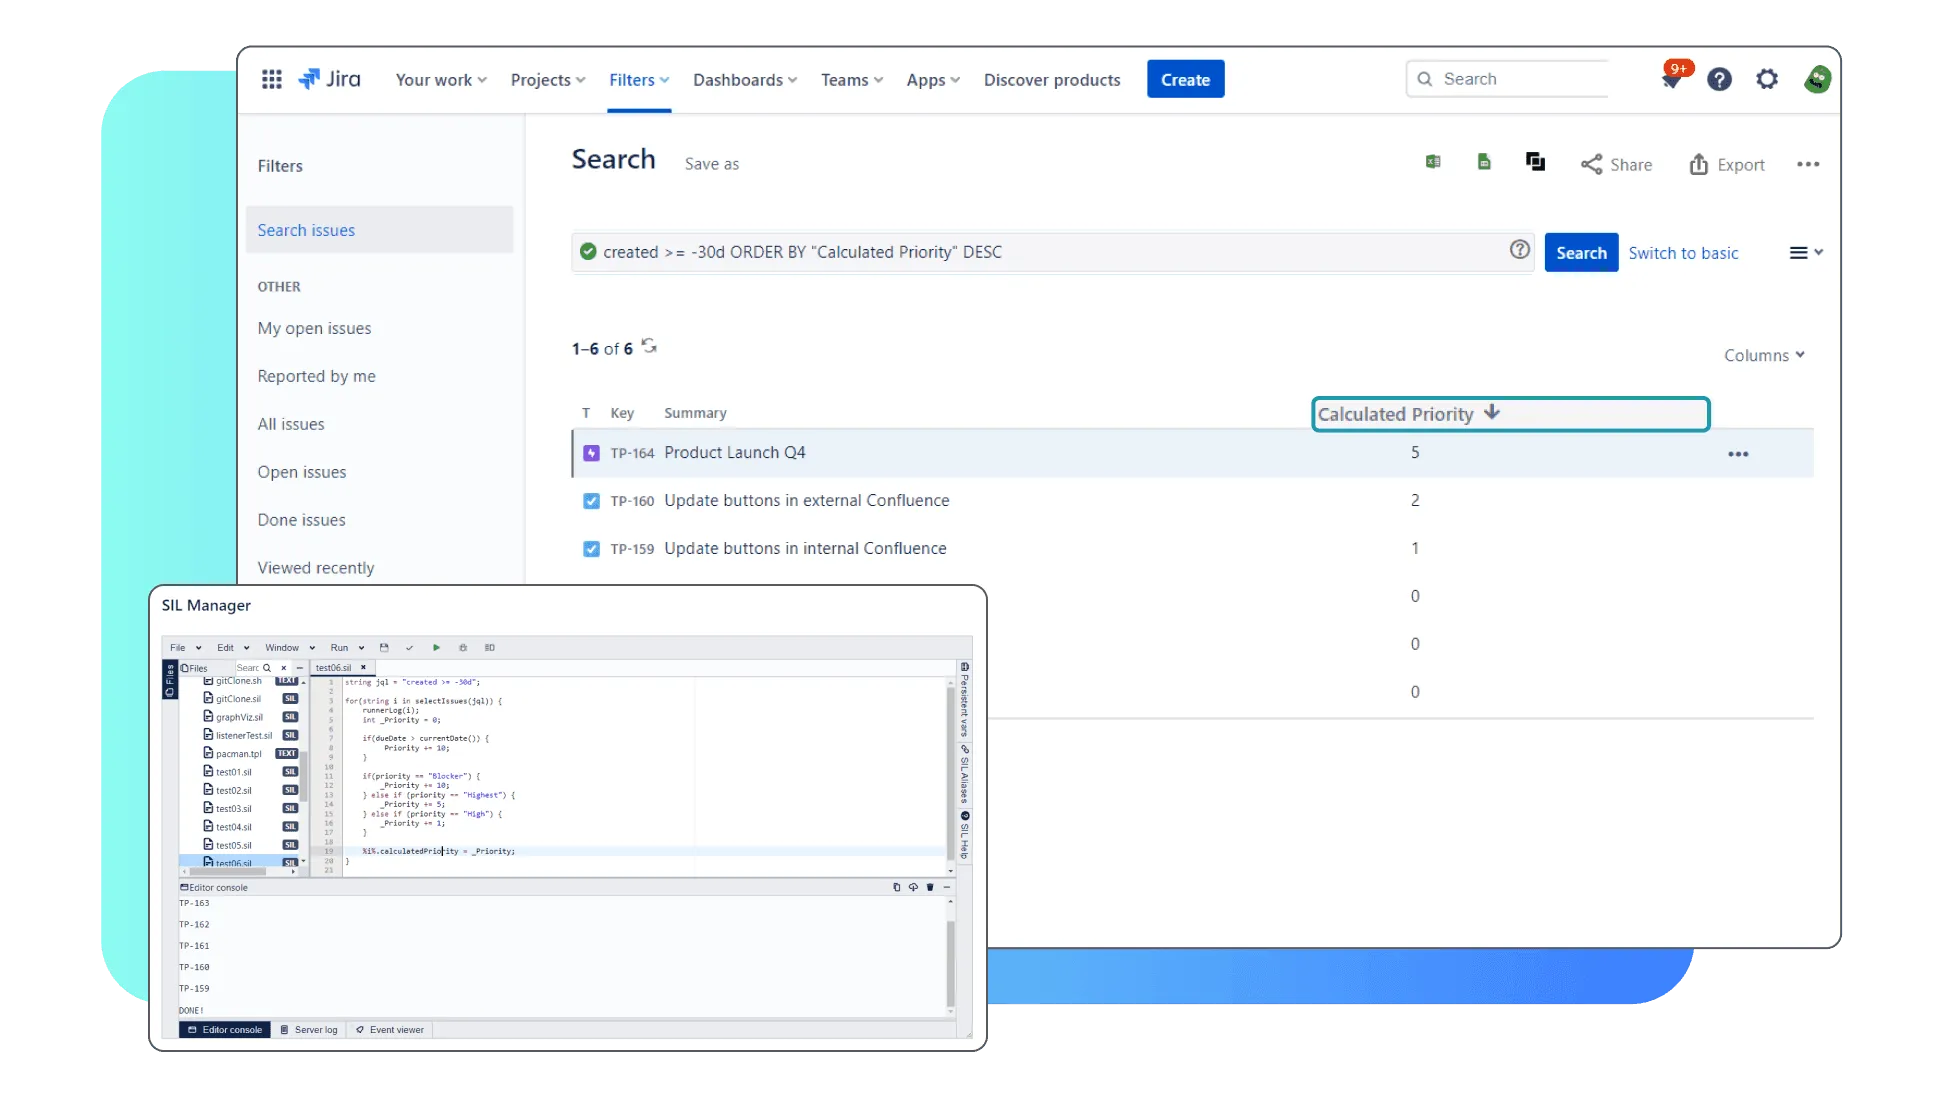The image size is (1944, 1096).
Task: Run script with green play icon
Action: [x=436, y=648]
